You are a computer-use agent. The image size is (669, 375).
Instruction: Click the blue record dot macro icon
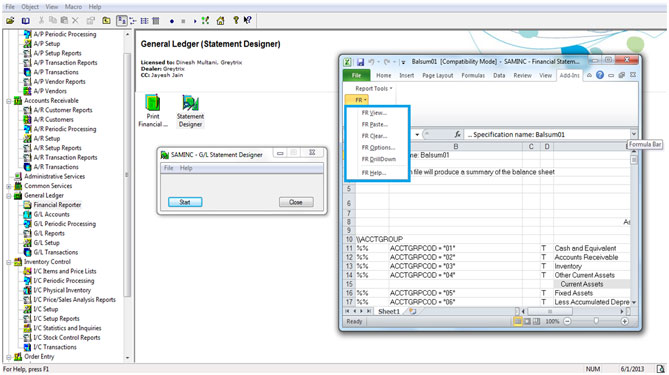click(x=172, y=21)
